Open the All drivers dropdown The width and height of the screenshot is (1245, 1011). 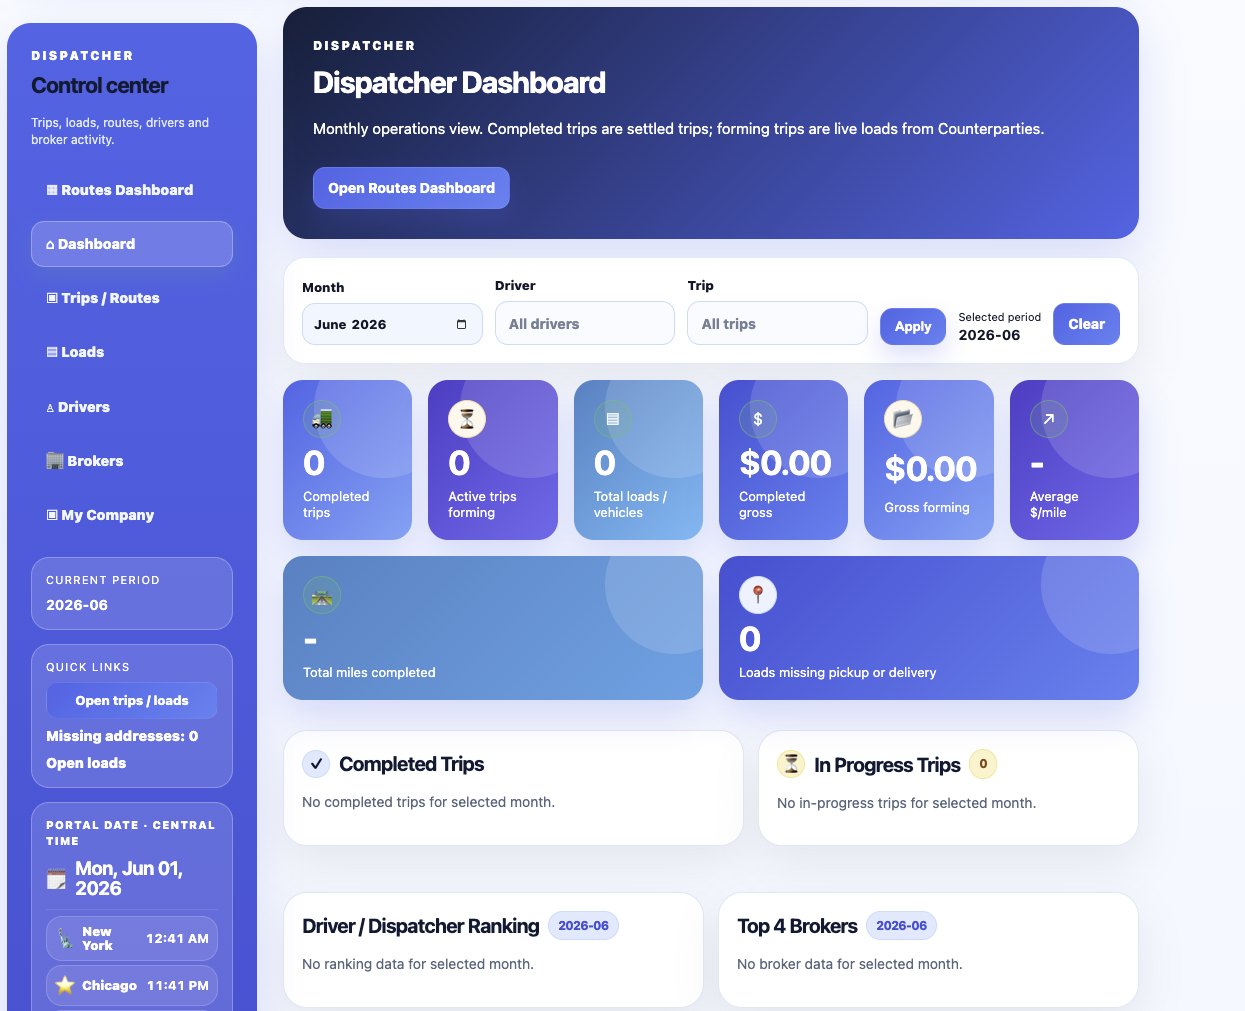(x=585, y=324)
